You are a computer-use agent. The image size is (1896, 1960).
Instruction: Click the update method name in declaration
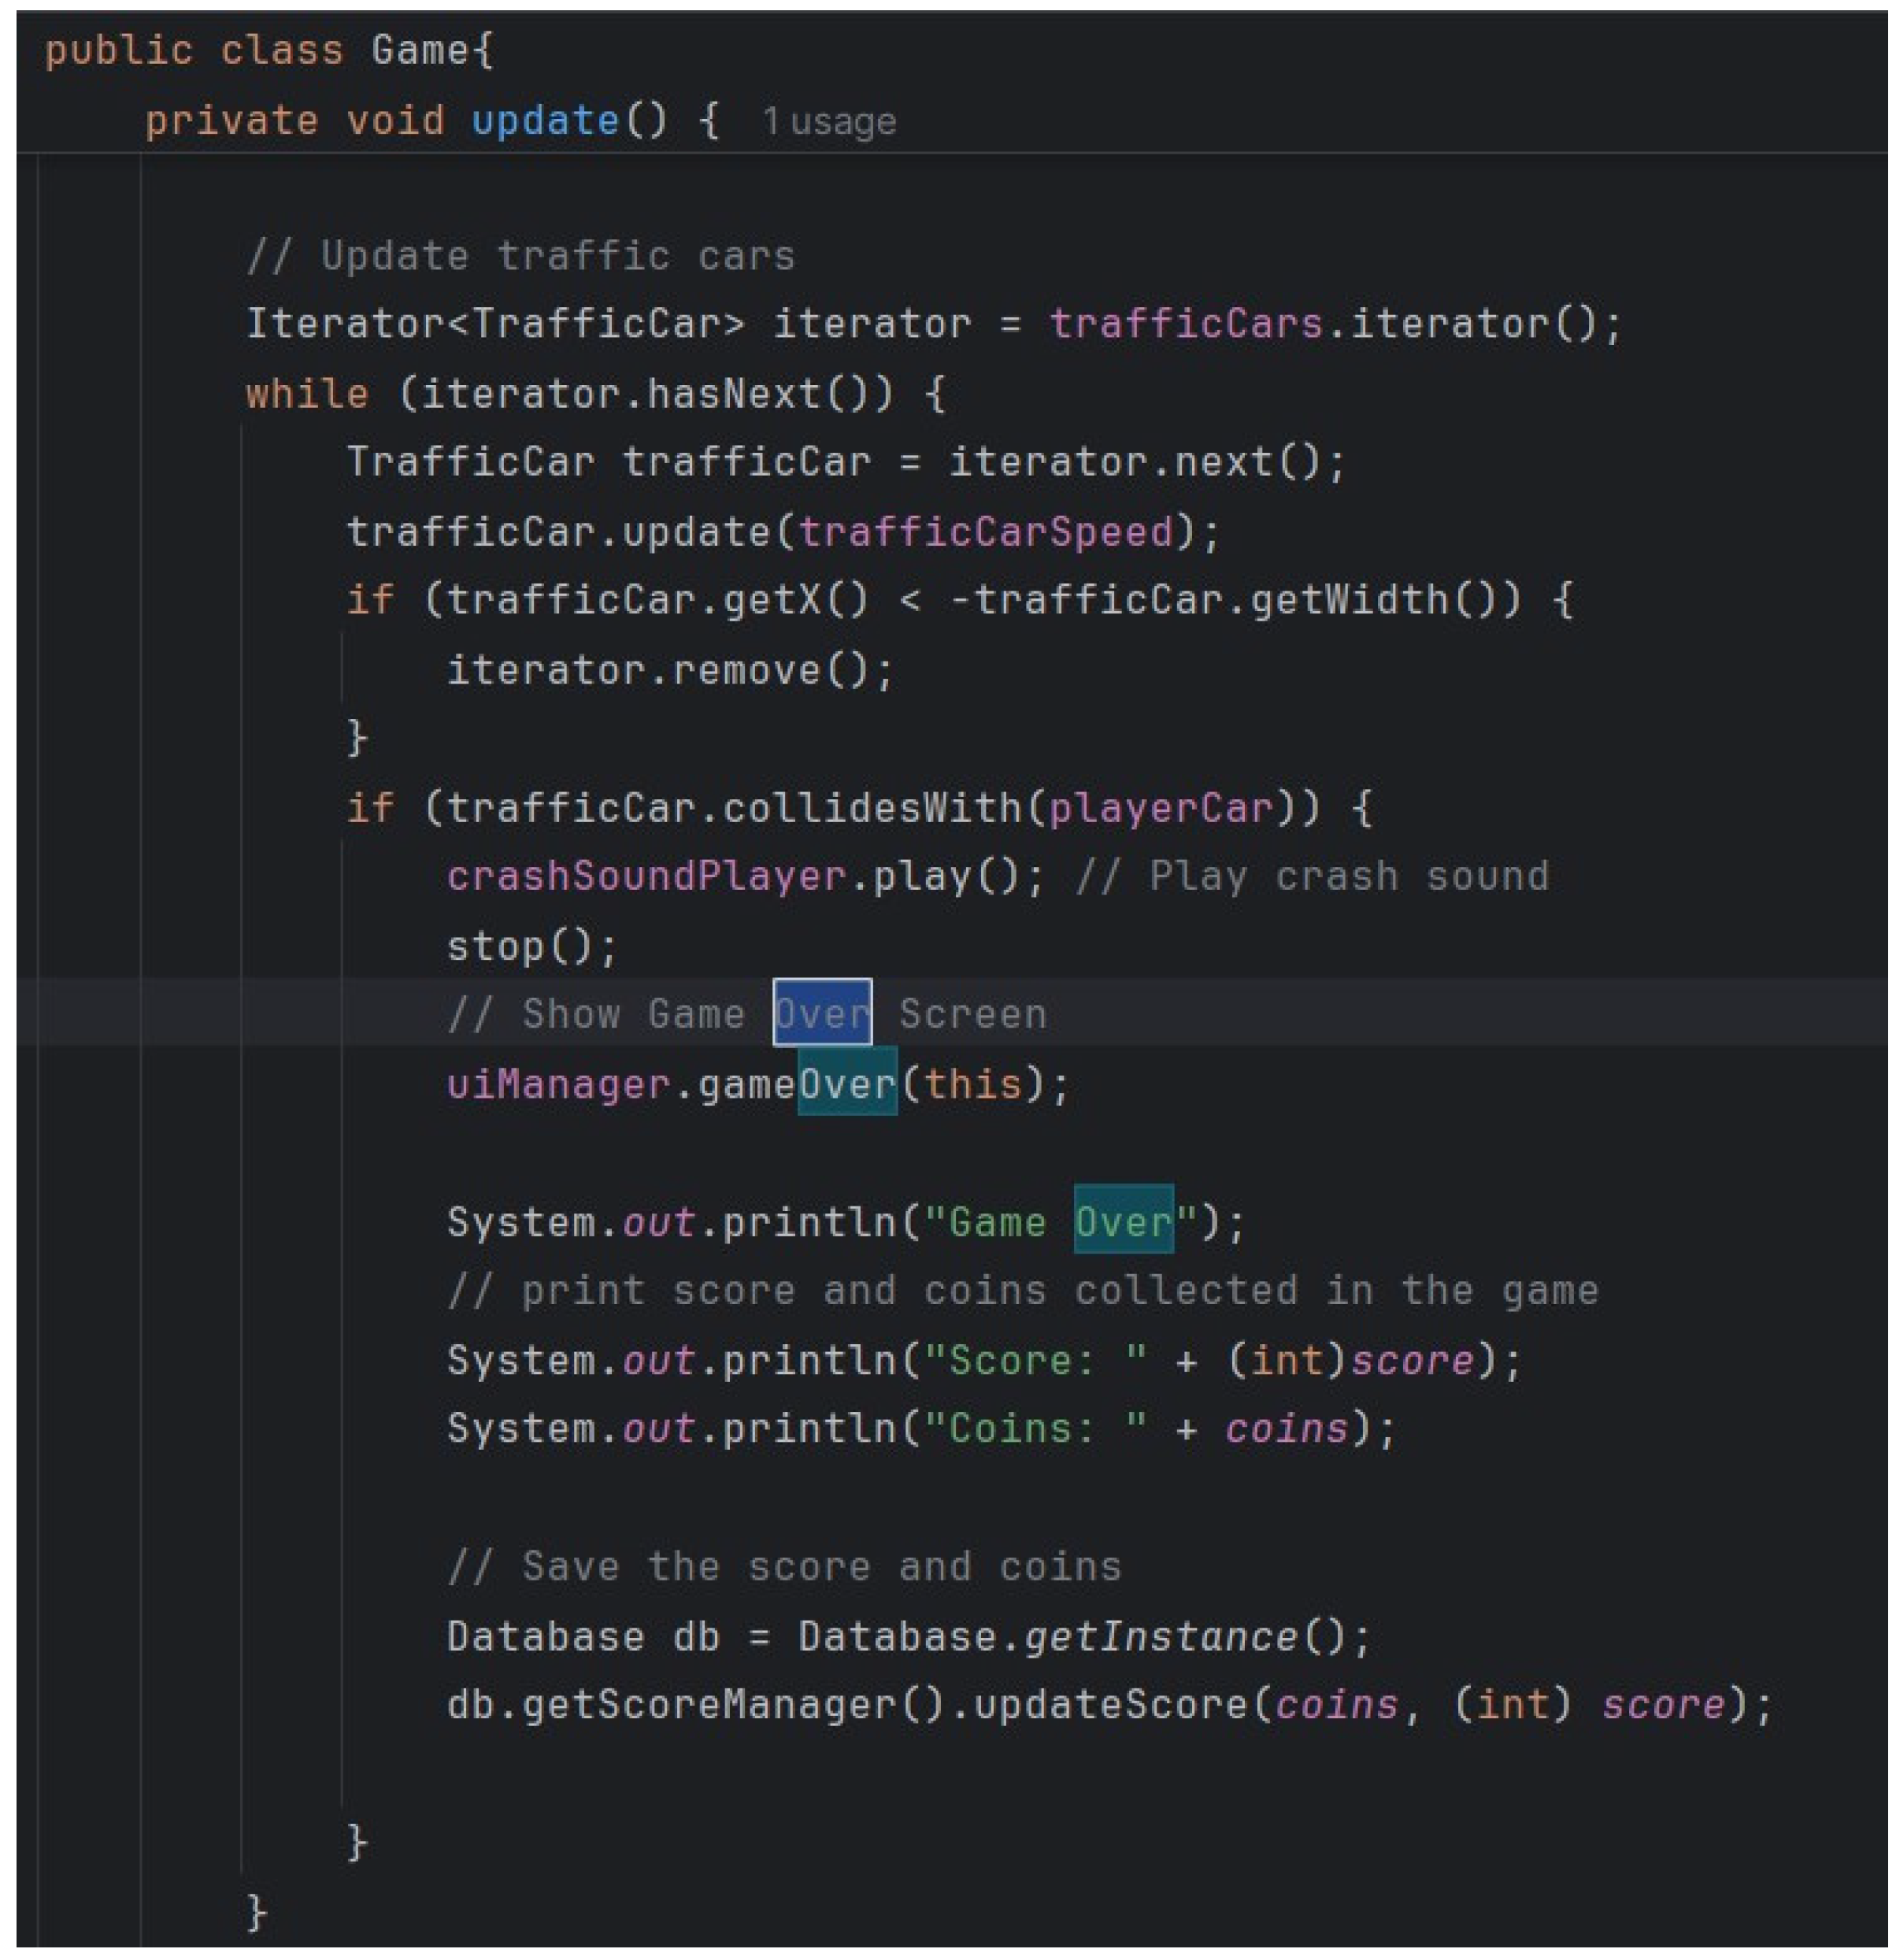(544, 121)
